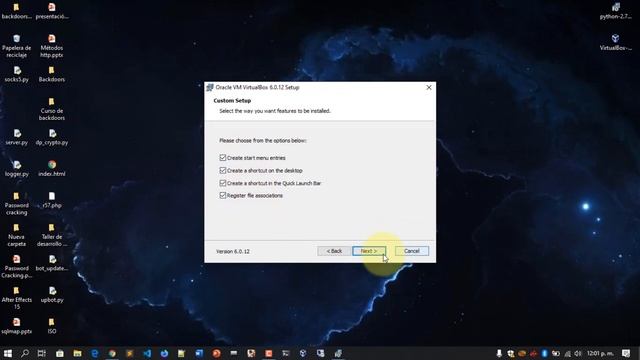Image resolution: width=640 pixels, height=360 pixels.
Task: Select Password Cracking.p... presentation file
Action: pyautogui.click(x=16, y=267)
